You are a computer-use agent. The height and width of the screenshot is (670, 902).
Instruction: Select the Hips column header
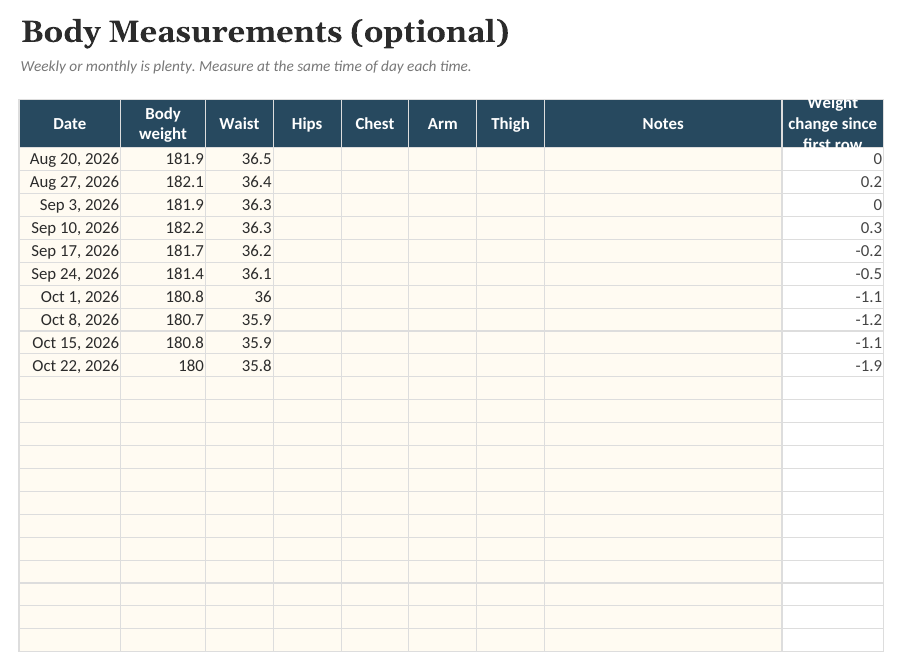307,124
